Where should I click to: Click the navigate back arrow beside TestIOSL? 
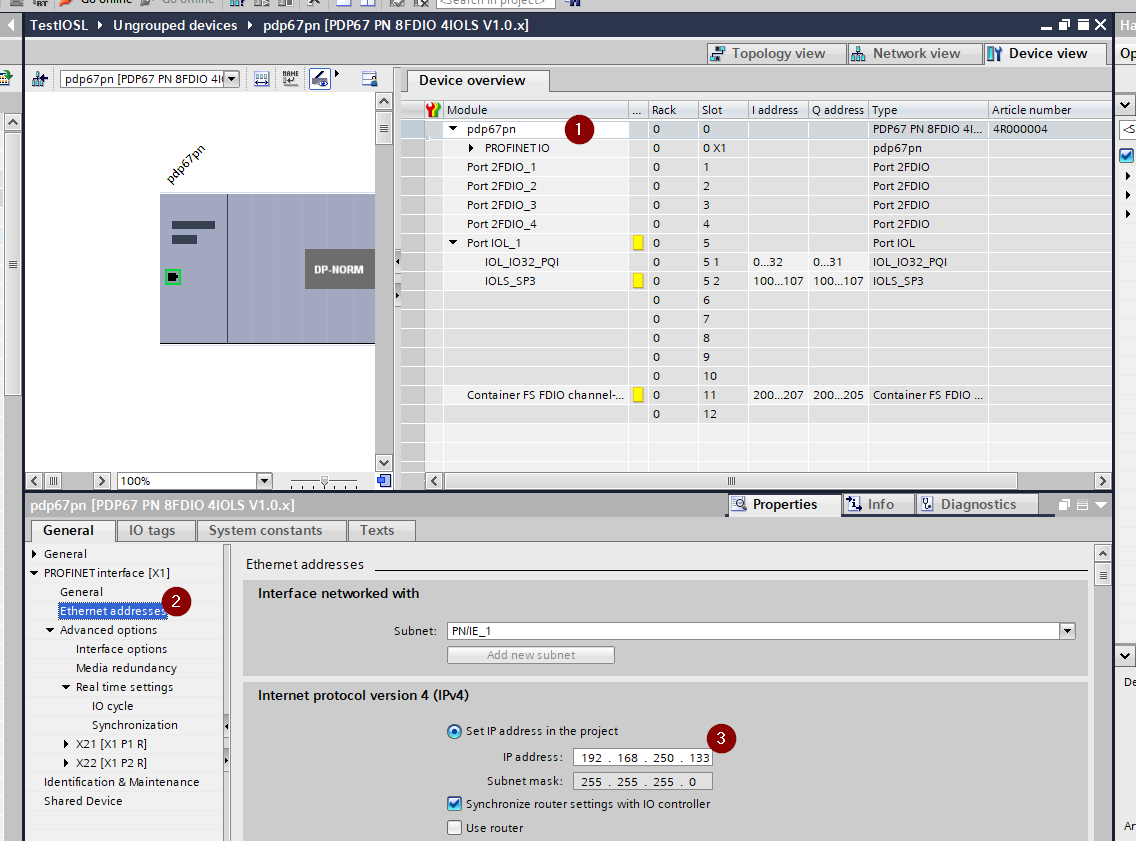(11, 25)
